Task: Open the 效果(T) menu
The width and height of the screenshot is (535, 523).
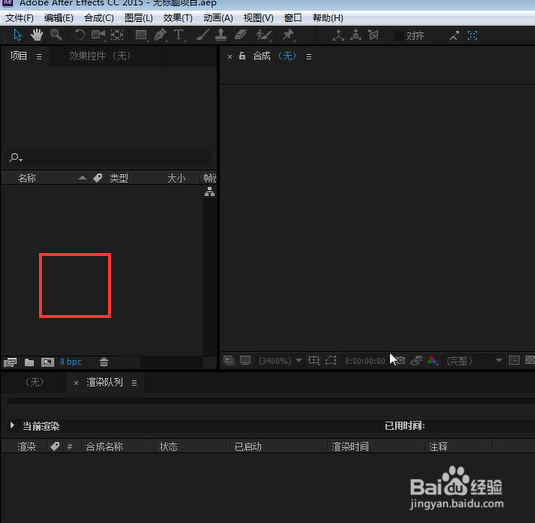Action: tap(178, 18)
